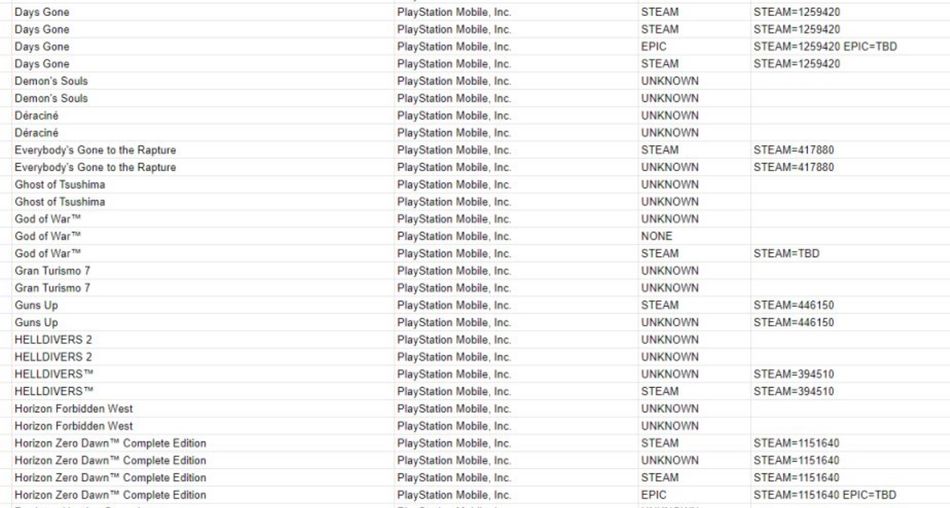Image resolution: width=950 pixels, height=508 pixels.
Task: Click the STEAM=417880 cell beside UNKNOWN
Action: coord(850,167)
